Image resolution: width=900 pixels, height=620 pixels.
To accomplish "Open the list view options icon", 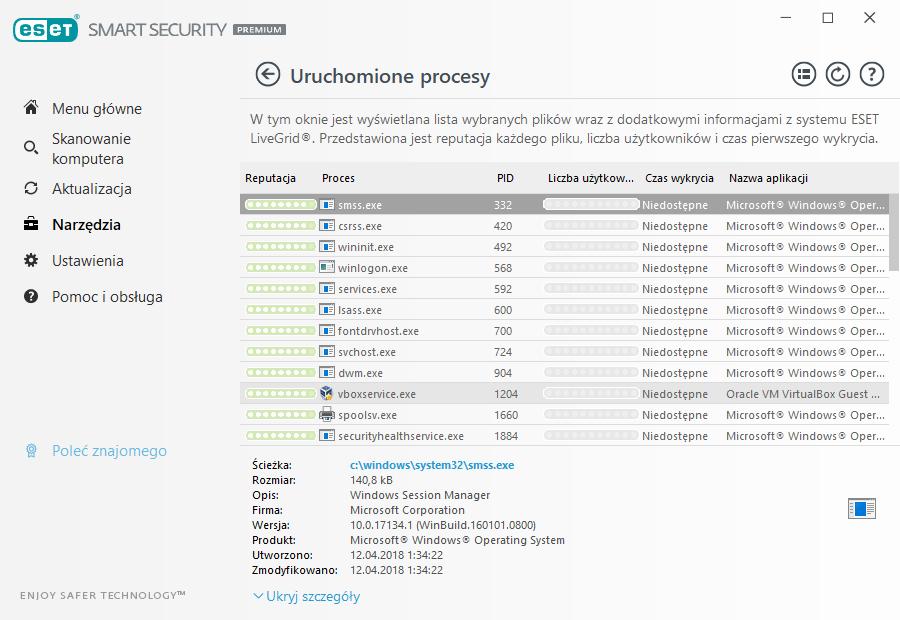I will [x=804, y=75].
